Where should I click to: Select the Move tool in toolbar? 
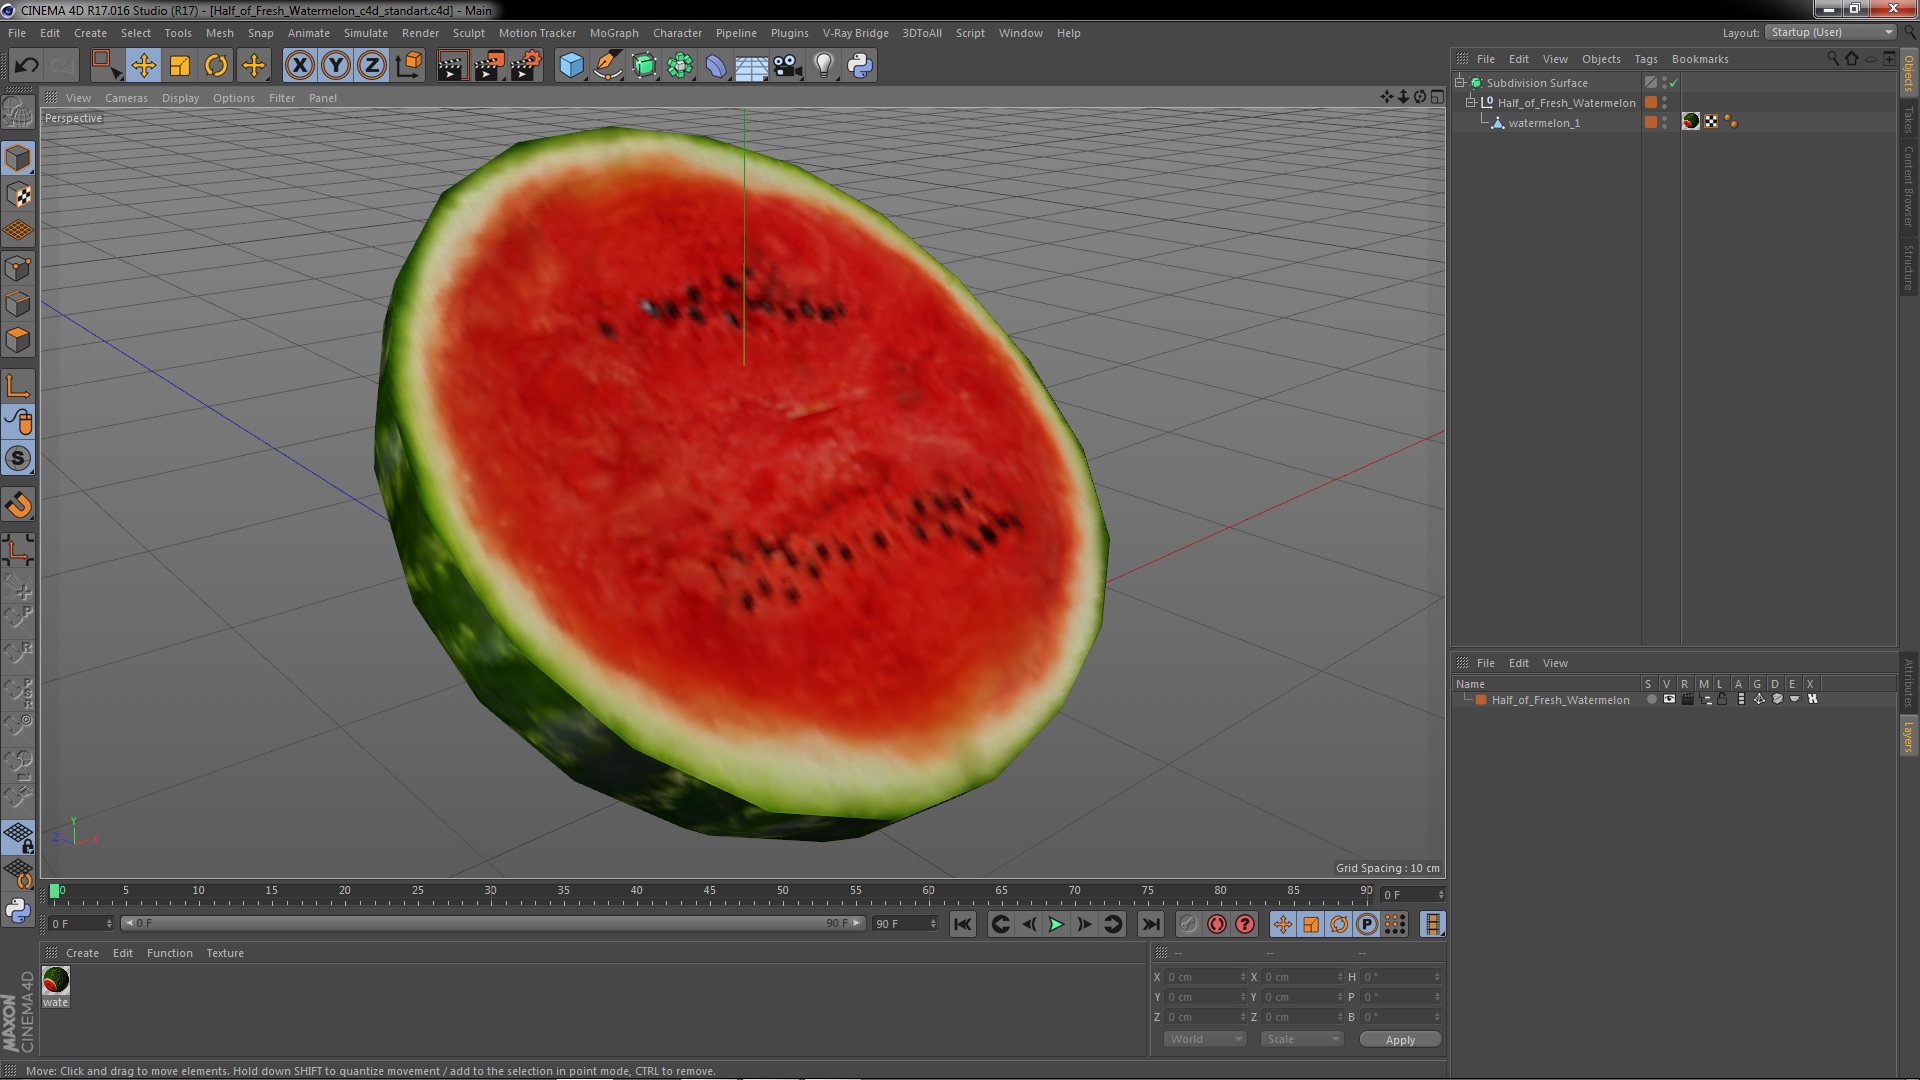[x=143, y=66]
